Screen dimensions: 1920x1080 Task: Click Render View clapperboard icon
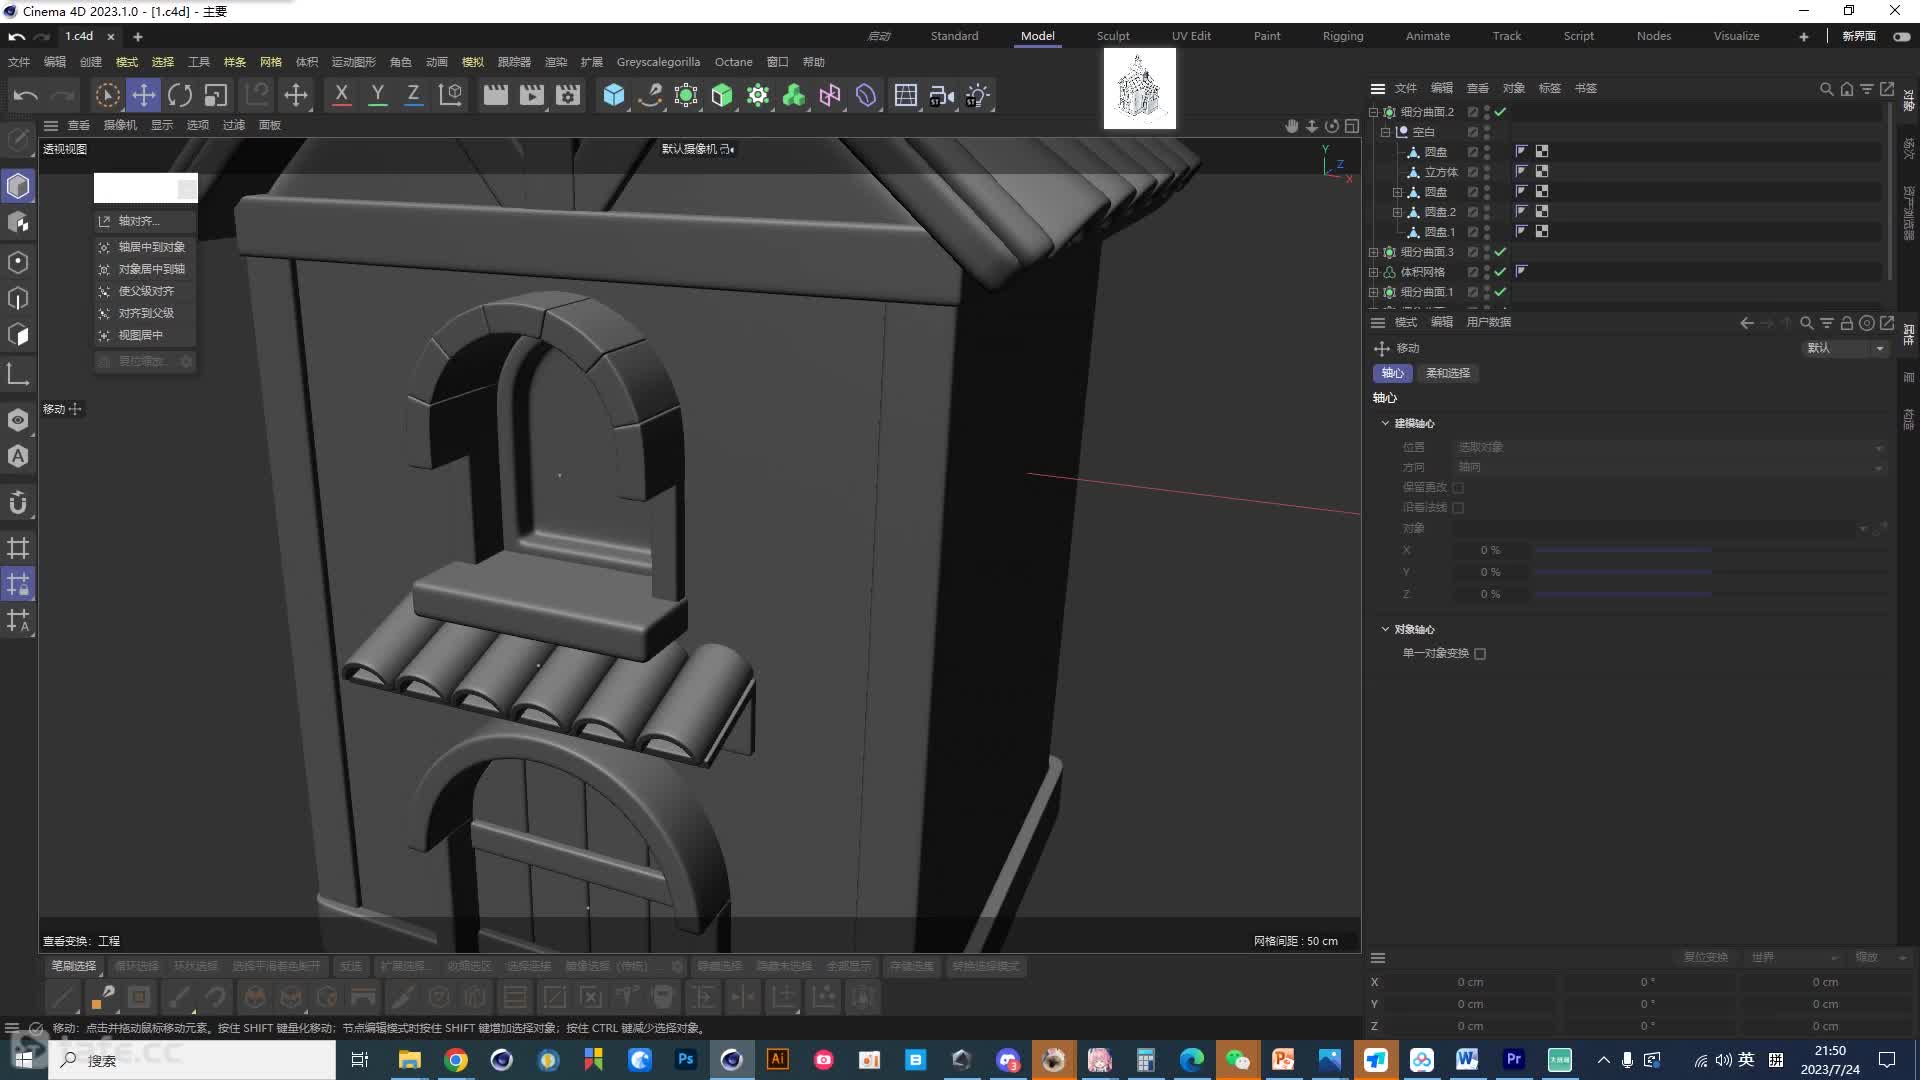pyautogui.click(x=496, y=95)
